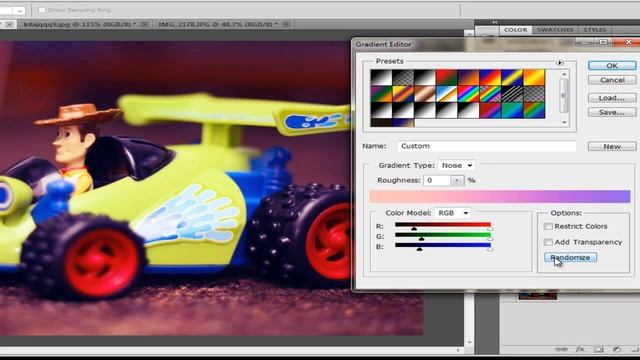Choose the Blue, Yellow, Blue gradient preset
The image size is (640, 360).
tap(512, 78)
